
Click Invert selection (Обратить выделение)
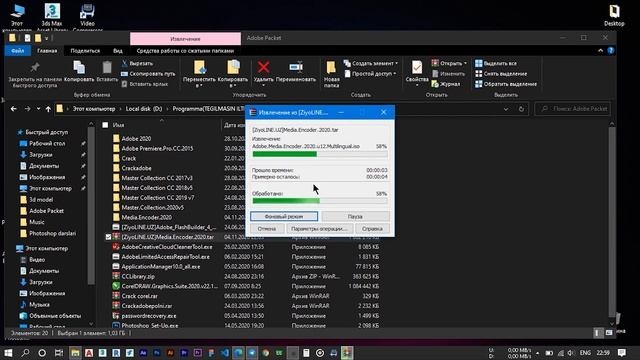(506, 84)
